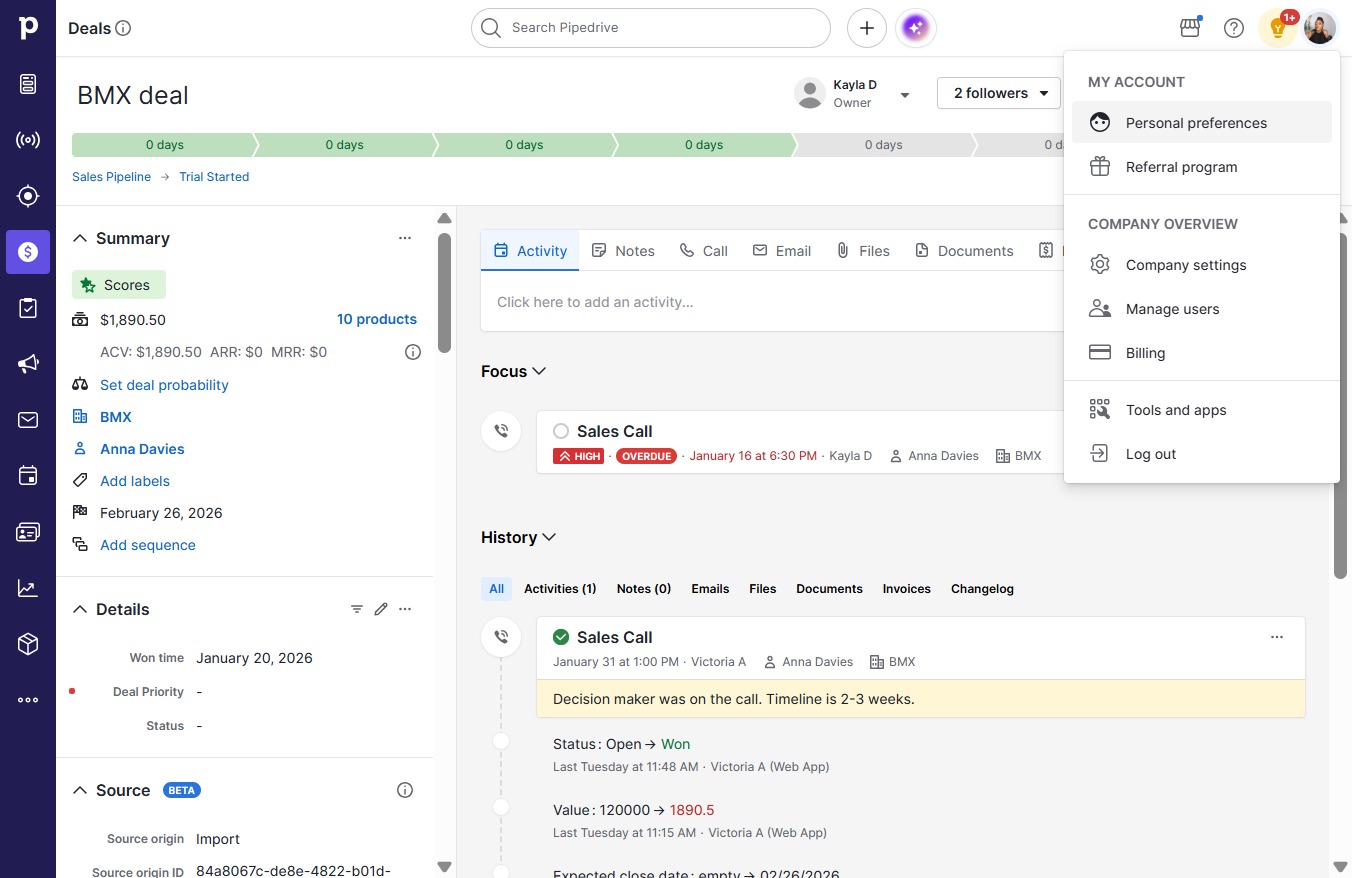This screenshot has width=1352, height=878.
Task: Select Personal preferences from the menu
Action: click(1202, 123)
